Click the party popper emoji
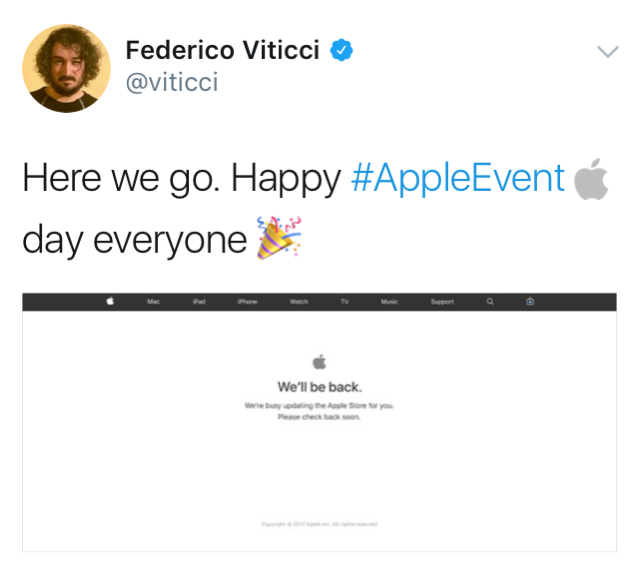 pos(278,238)
